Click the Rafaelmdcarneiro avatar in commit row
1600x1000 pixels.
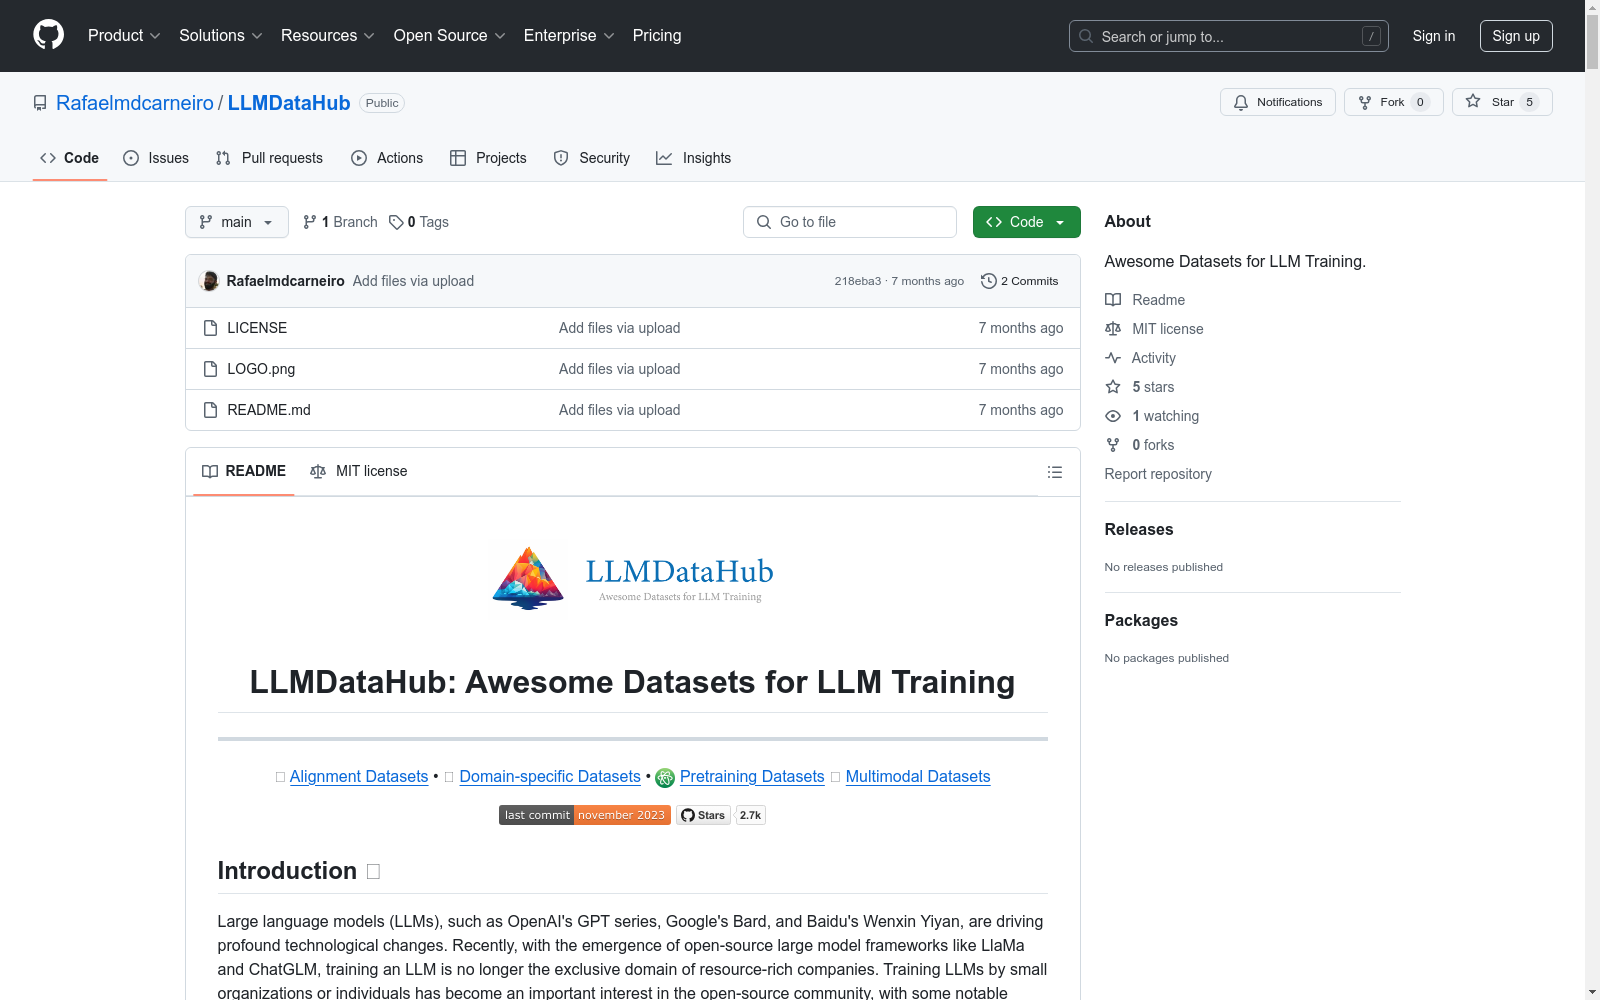[209, 281]
